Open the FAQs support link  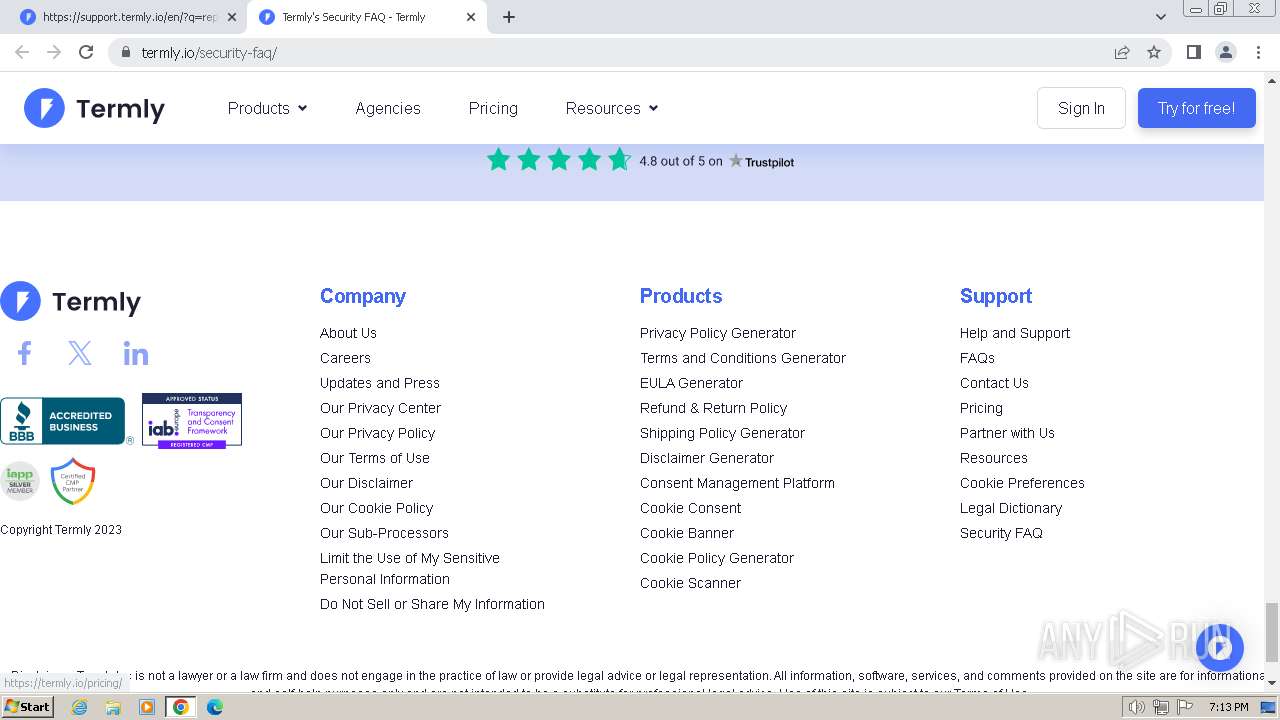pos(977,358)
